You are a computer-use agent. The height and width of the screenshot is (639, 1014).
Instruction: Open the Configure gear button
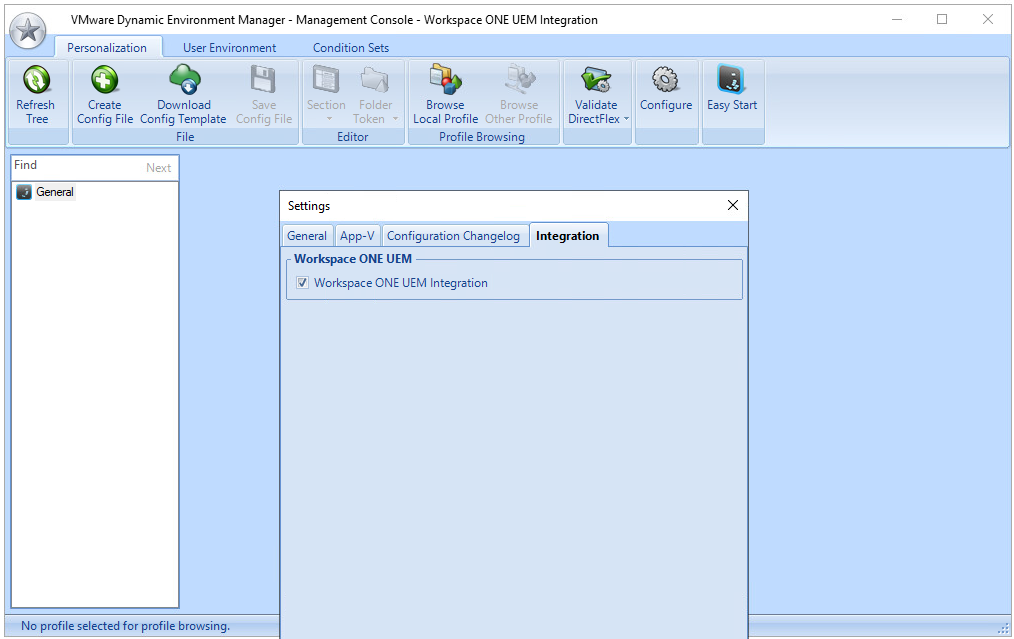[666, 90]
